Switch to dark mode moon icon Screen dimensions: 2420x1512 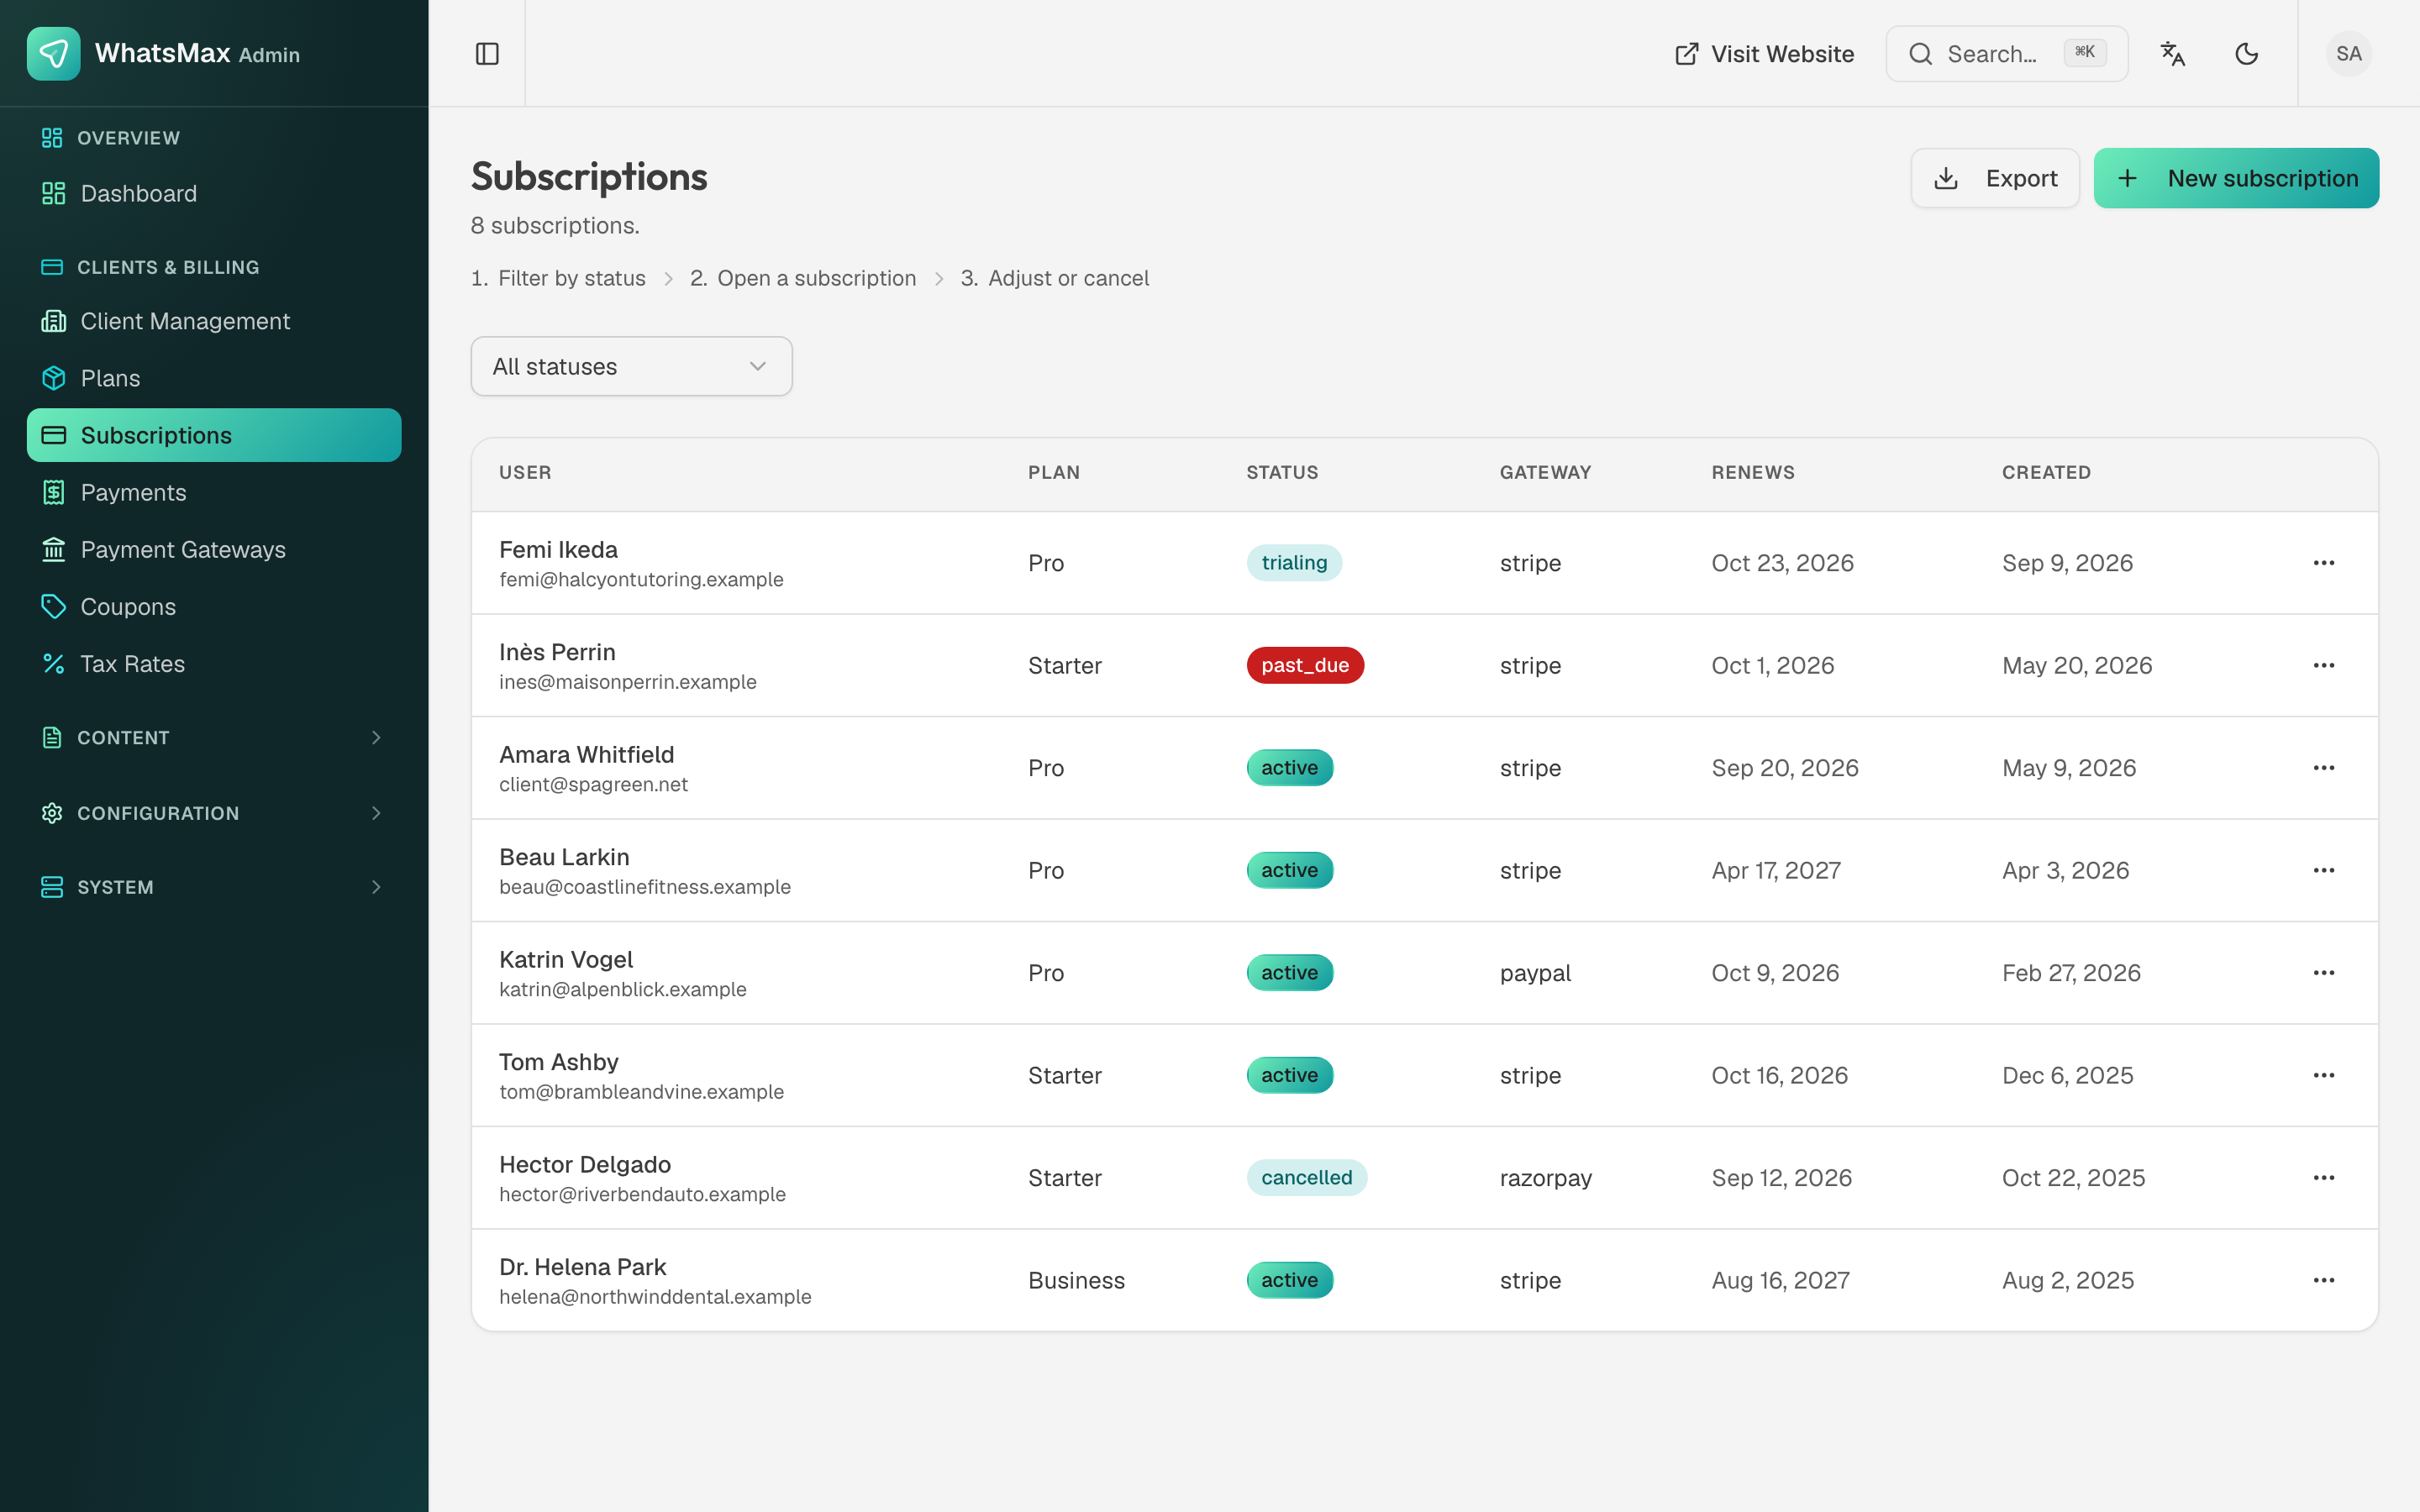tap(2246, 54)
